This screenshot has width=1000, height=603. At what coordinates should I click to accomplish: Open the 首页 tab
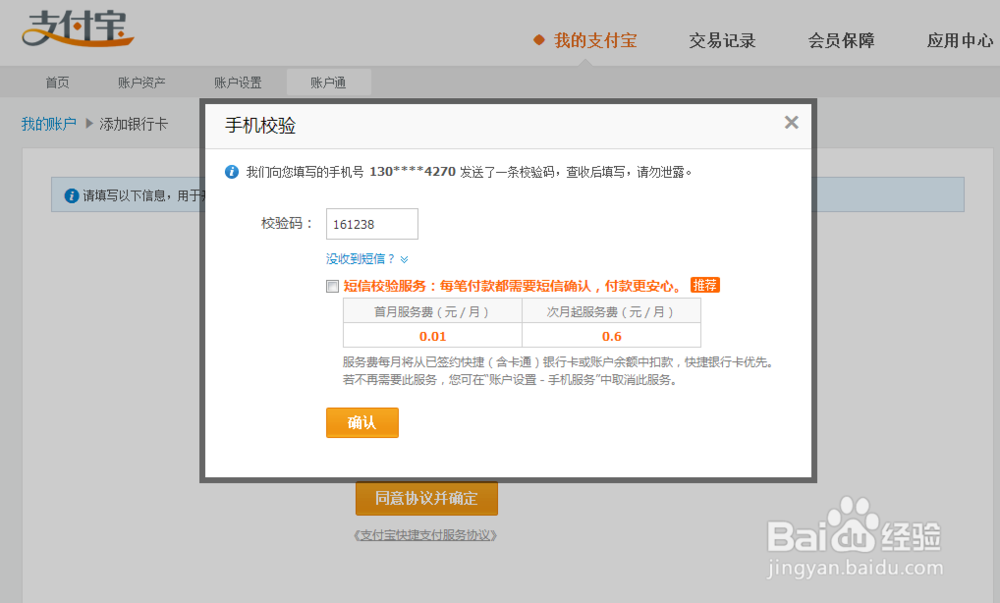pyautogui.click(x=57, y=82)
